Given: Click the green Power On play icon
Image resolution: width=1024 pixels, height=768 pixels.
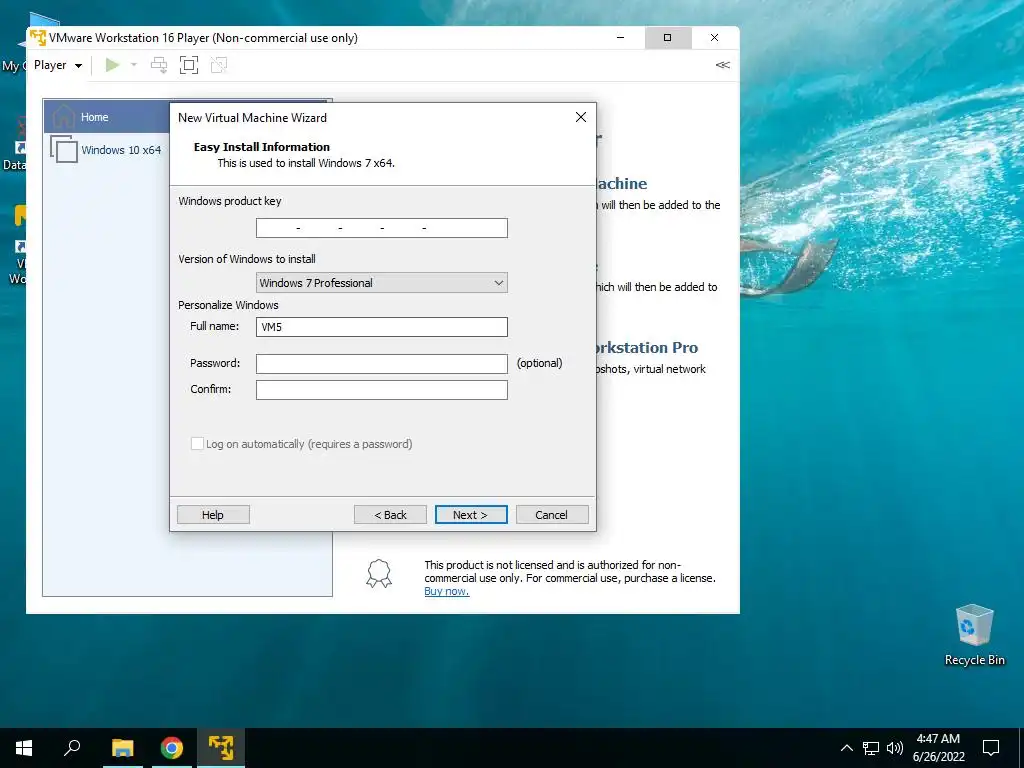Looking at the screenshot, I should (x=112, y=65).
